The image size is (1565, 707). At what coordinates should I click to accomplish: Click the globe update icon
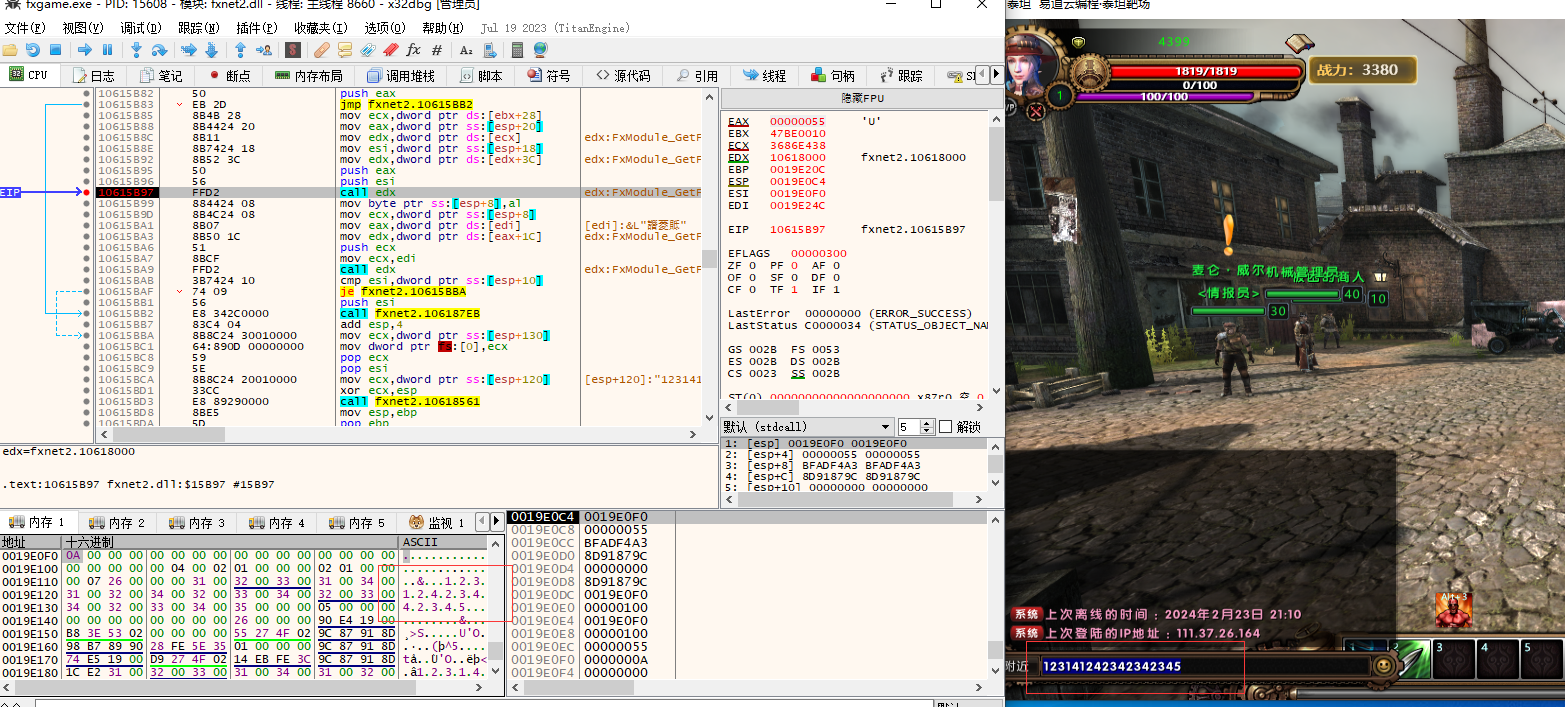[x=540, y=50]
